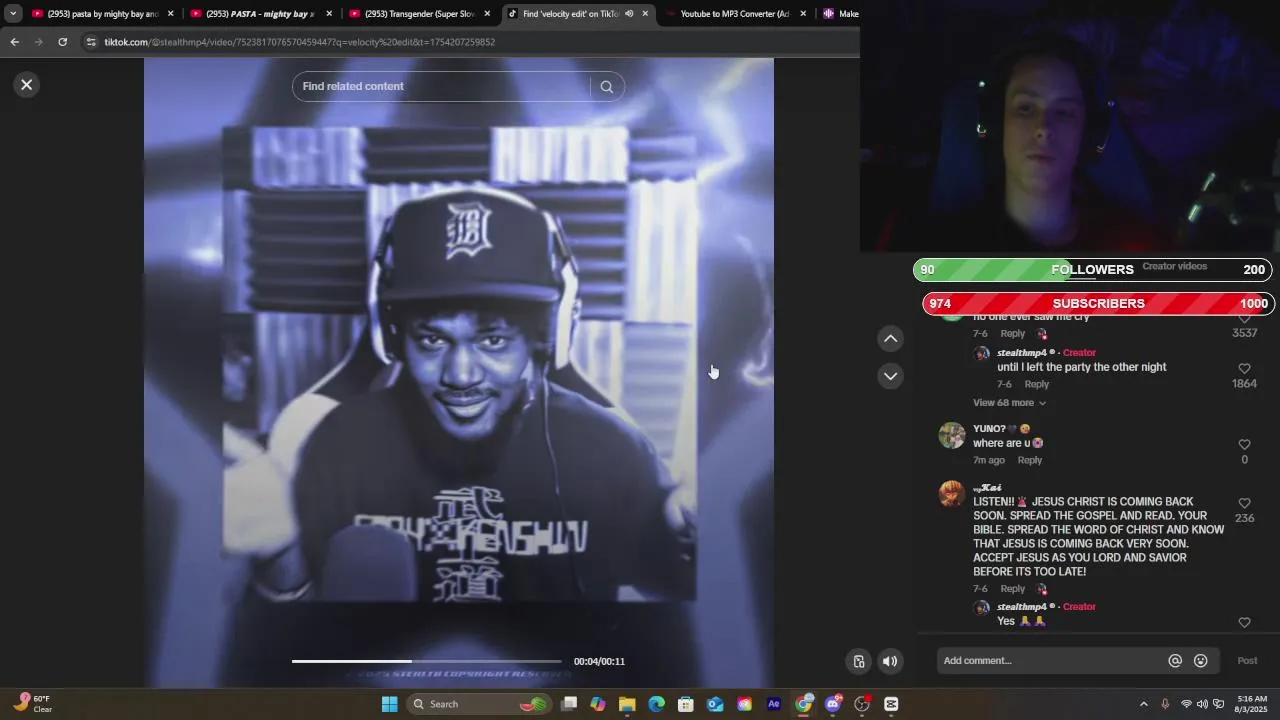Mute the TikTok video with speaker button
The width and height of the screenshot is (1280, 720).
tap(889, 661)
